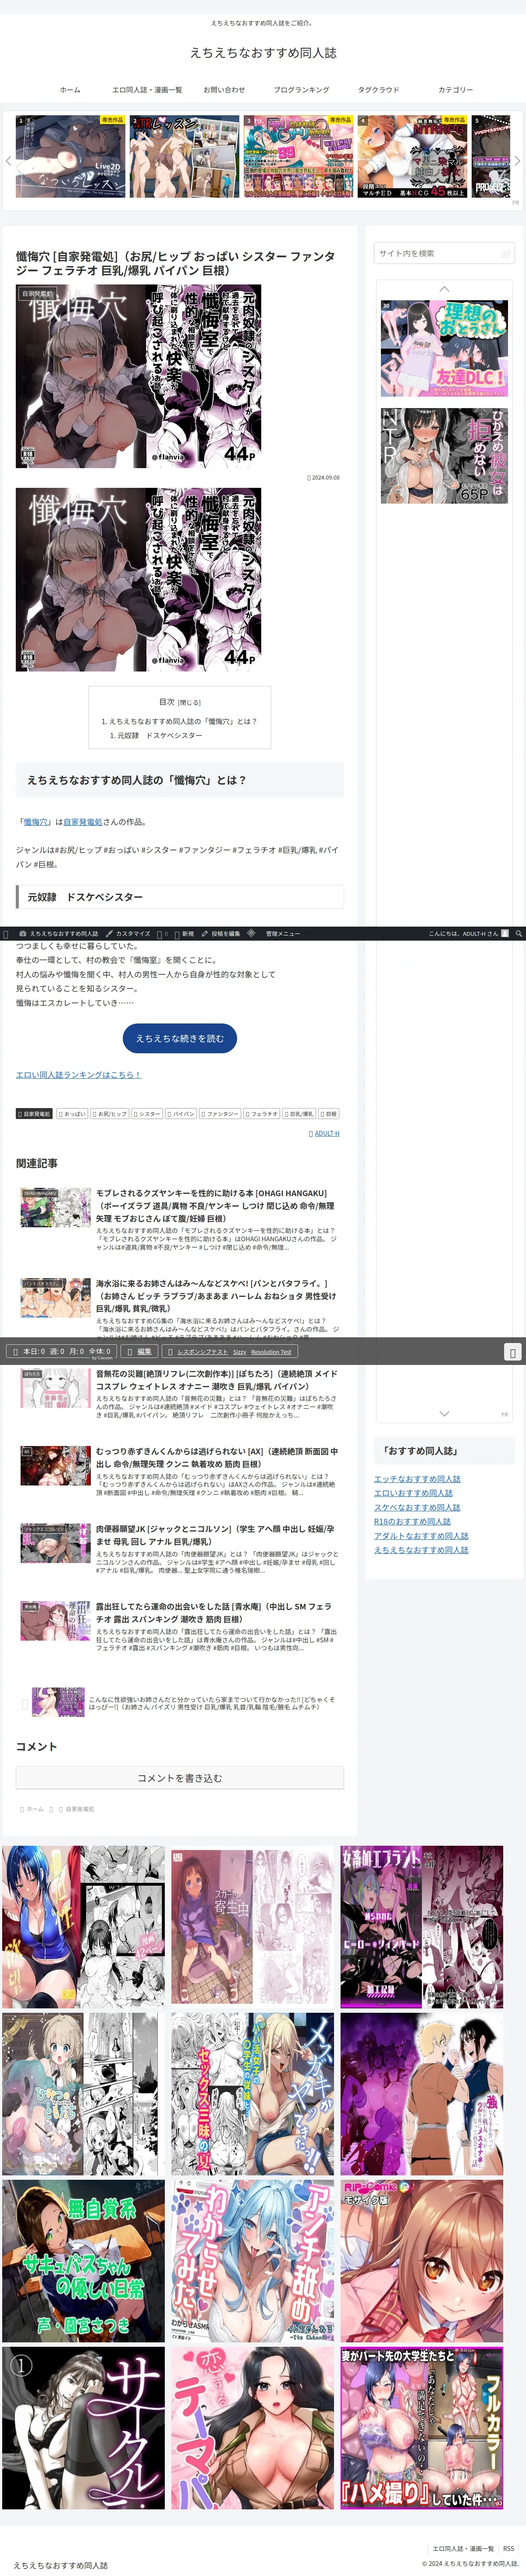The width and height of the screenshot is (526, 2576).
Task: Click 投稿を編集 in the admin bar
Action: click(x=222, y=933)
